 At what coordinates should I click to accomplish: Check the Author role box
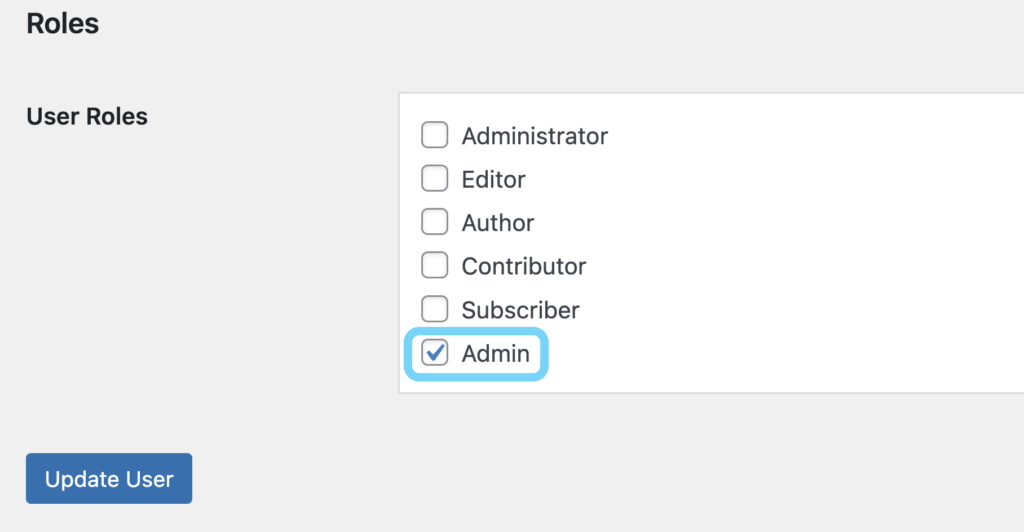434,222
